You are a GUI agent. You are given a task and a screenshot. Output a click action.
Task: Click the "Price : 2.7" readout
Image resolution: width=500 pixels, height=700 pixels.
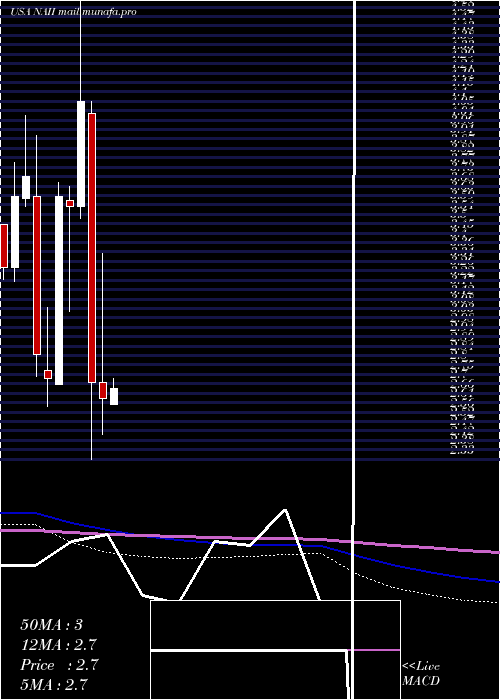point(59,665)
